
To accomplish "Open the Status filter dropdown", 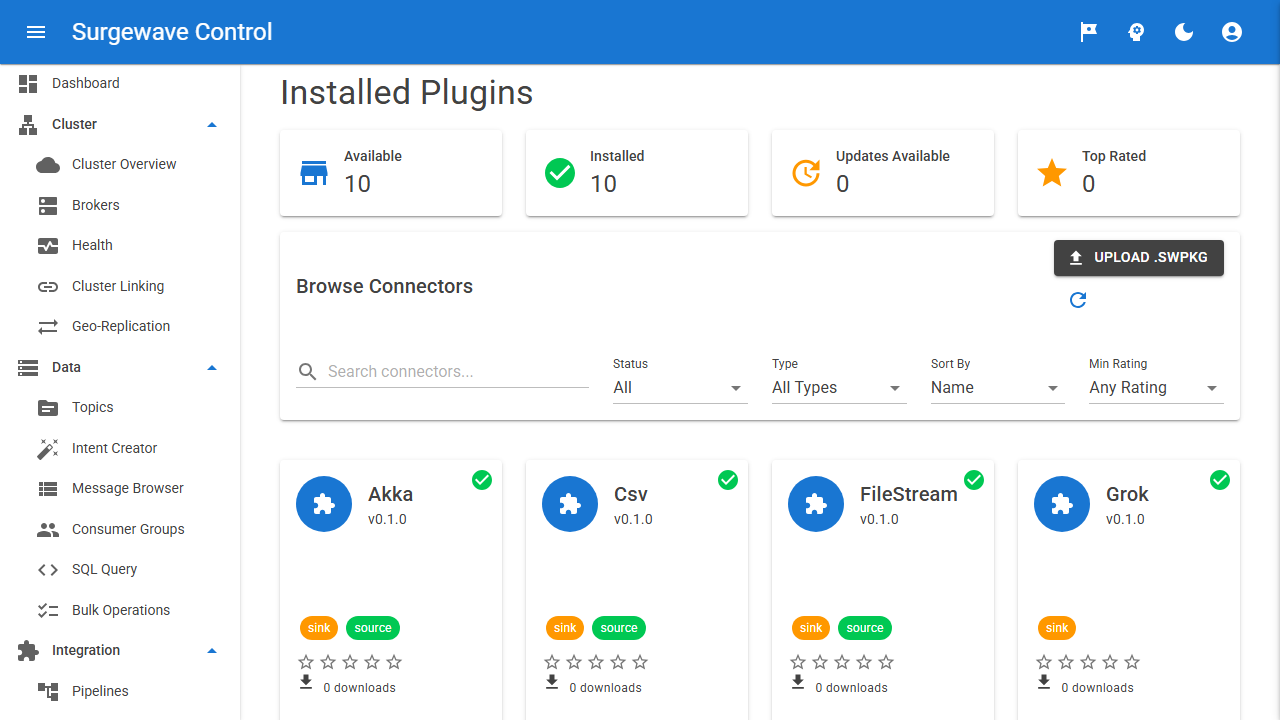I will tap(680, 388).
